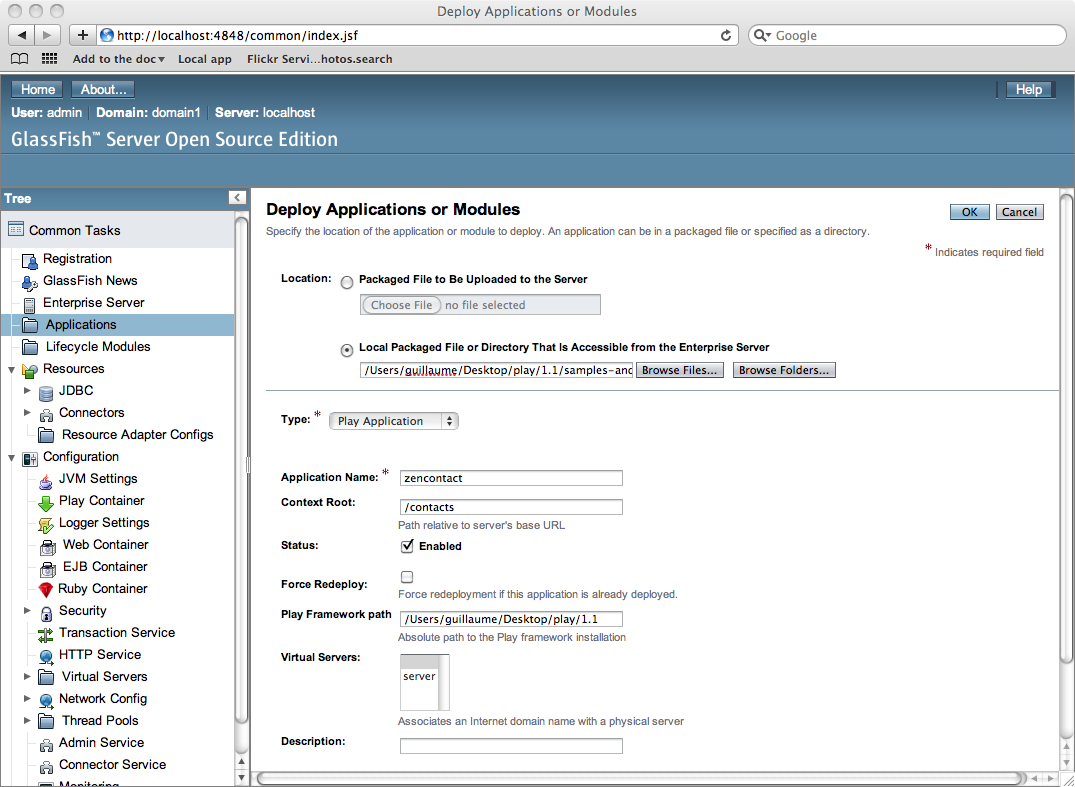Viewport: 1075px width, 787px height.
Task: Select Packaged File to Be Uploaded radio
Action: pyautogui.click(x=347, y=283)
